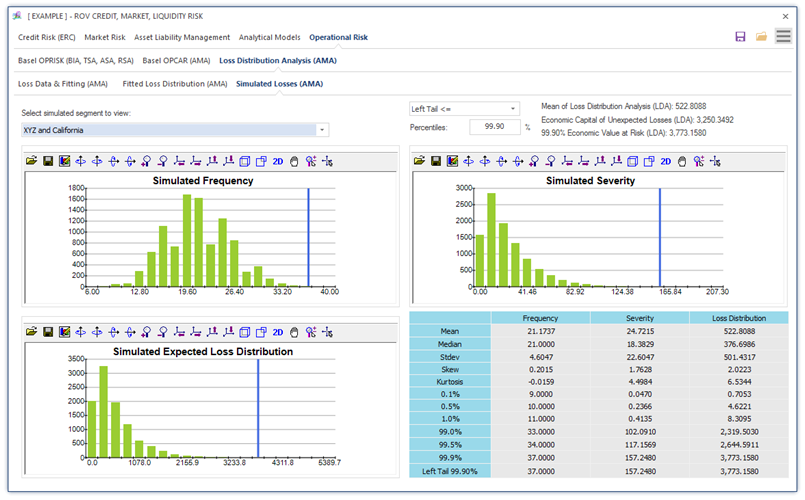Image resolution: width=805 pixels, height=500 pixels.
Task: Open the top-right folder icon
Action: [x=761, y=36]
